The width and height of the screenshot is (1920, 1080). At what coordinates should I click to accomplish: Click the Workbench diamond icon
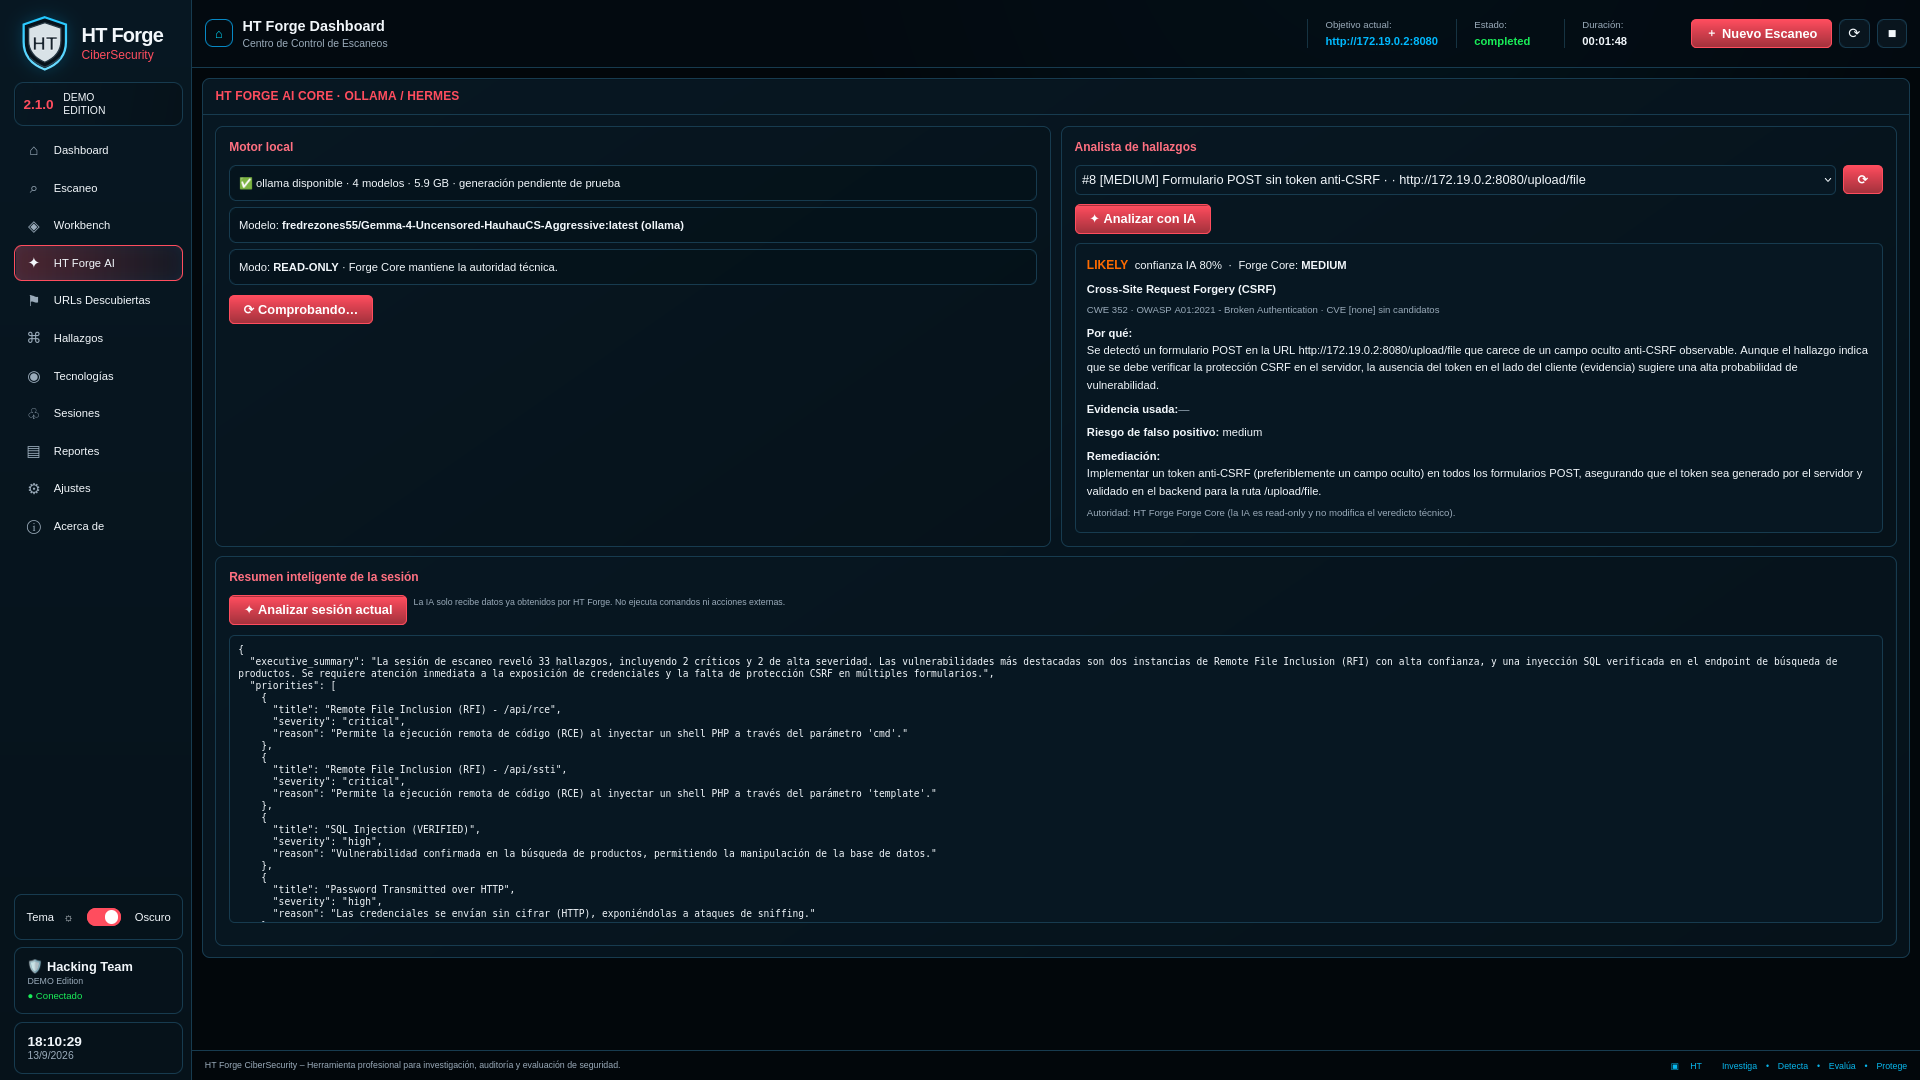click(34, 226)
